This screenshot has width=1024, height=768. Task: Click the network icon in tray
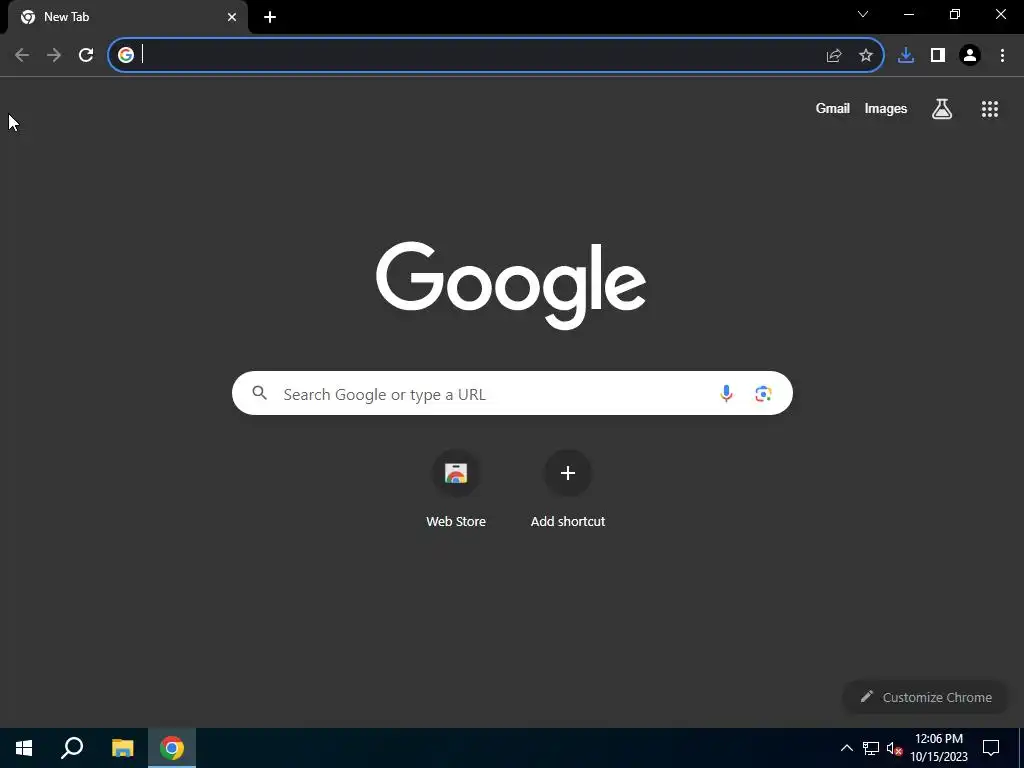(x=871, y=748)
